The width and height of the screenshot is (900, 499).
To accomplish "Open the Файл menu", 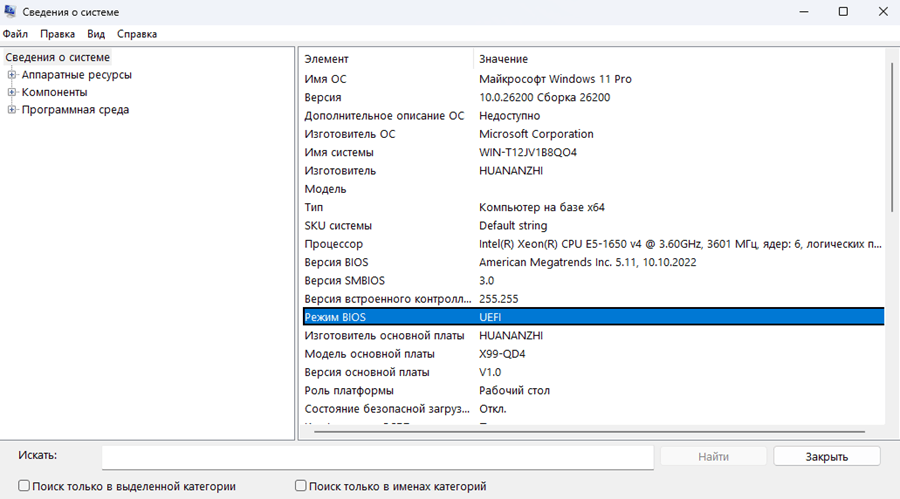I will [15, 34].
